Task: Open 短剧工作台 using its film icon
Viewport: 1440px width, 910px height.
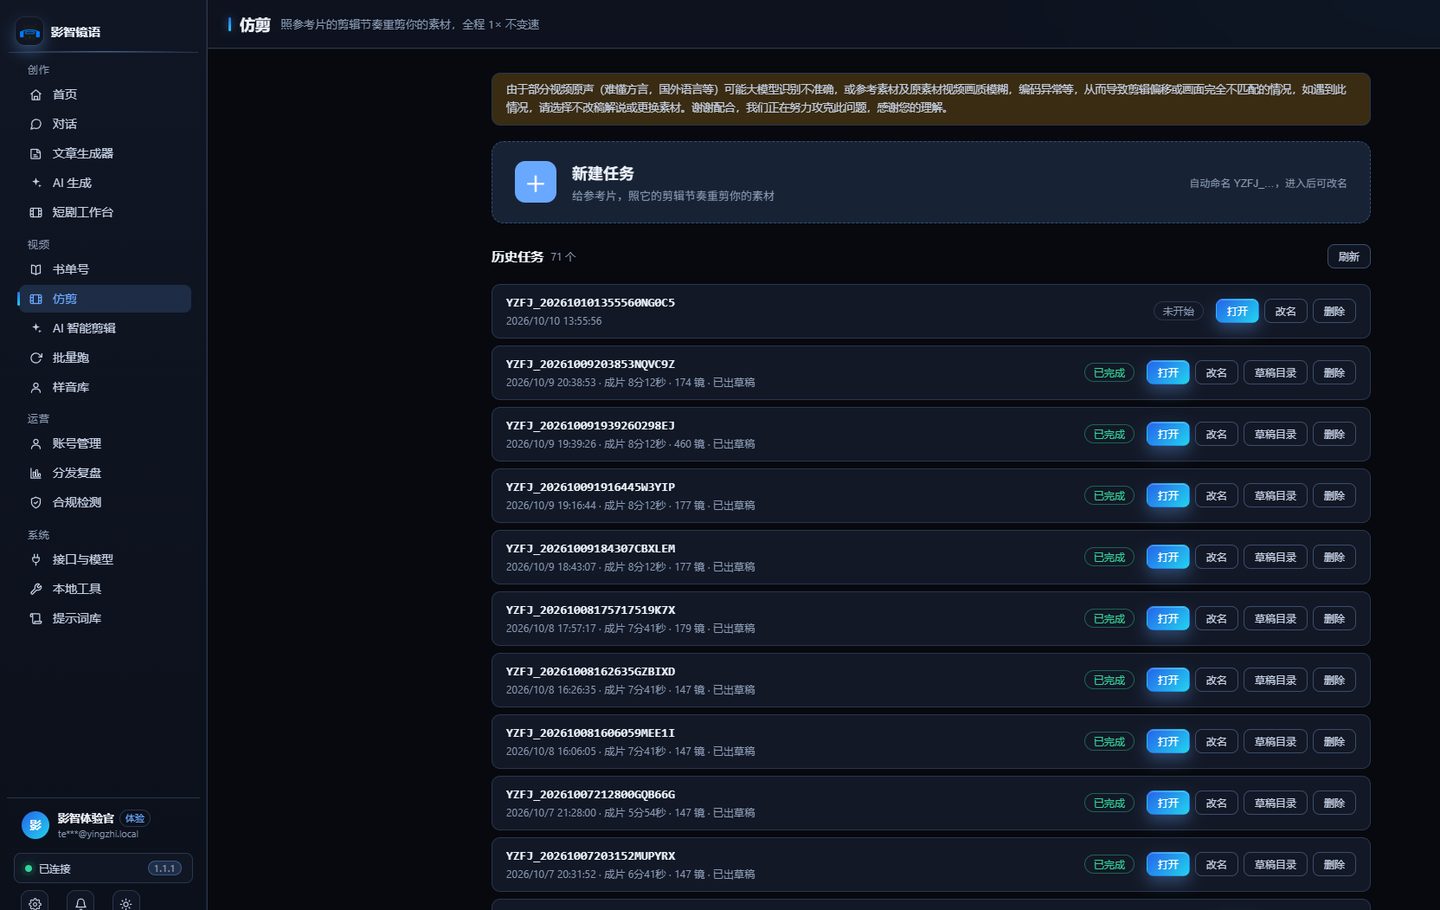Action: point(36,212)
